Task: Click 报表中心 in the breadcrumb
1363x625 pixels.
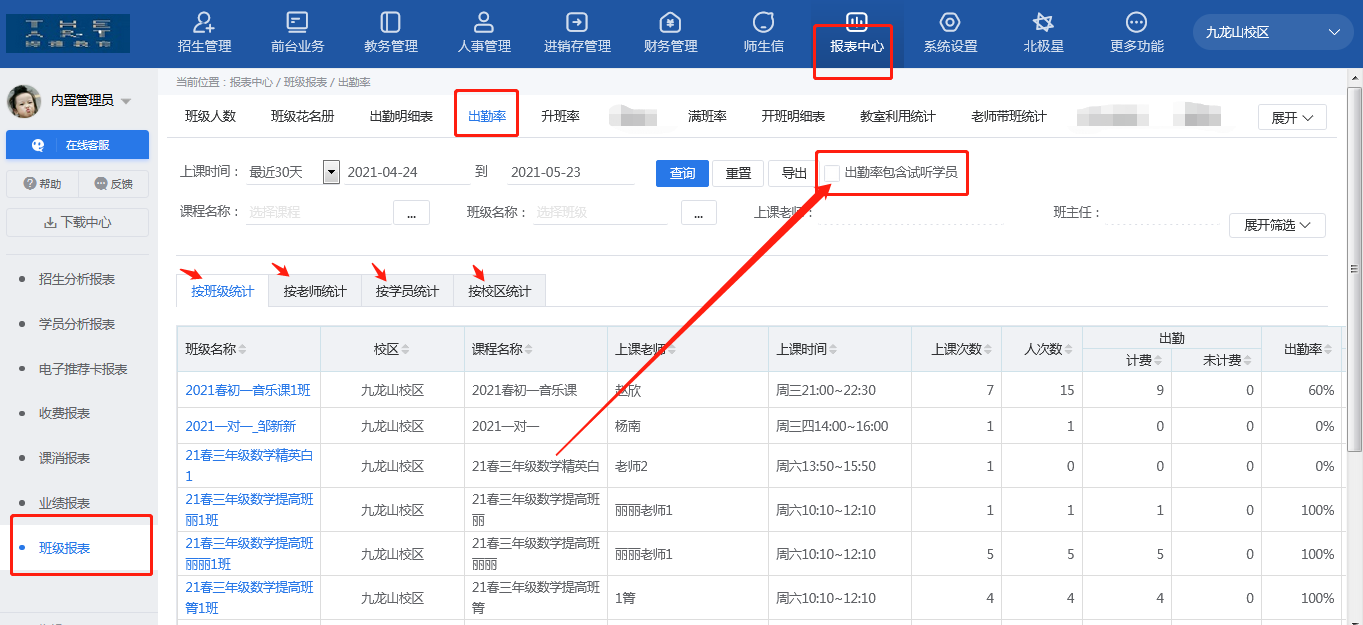Action: (x=250, y=82)
